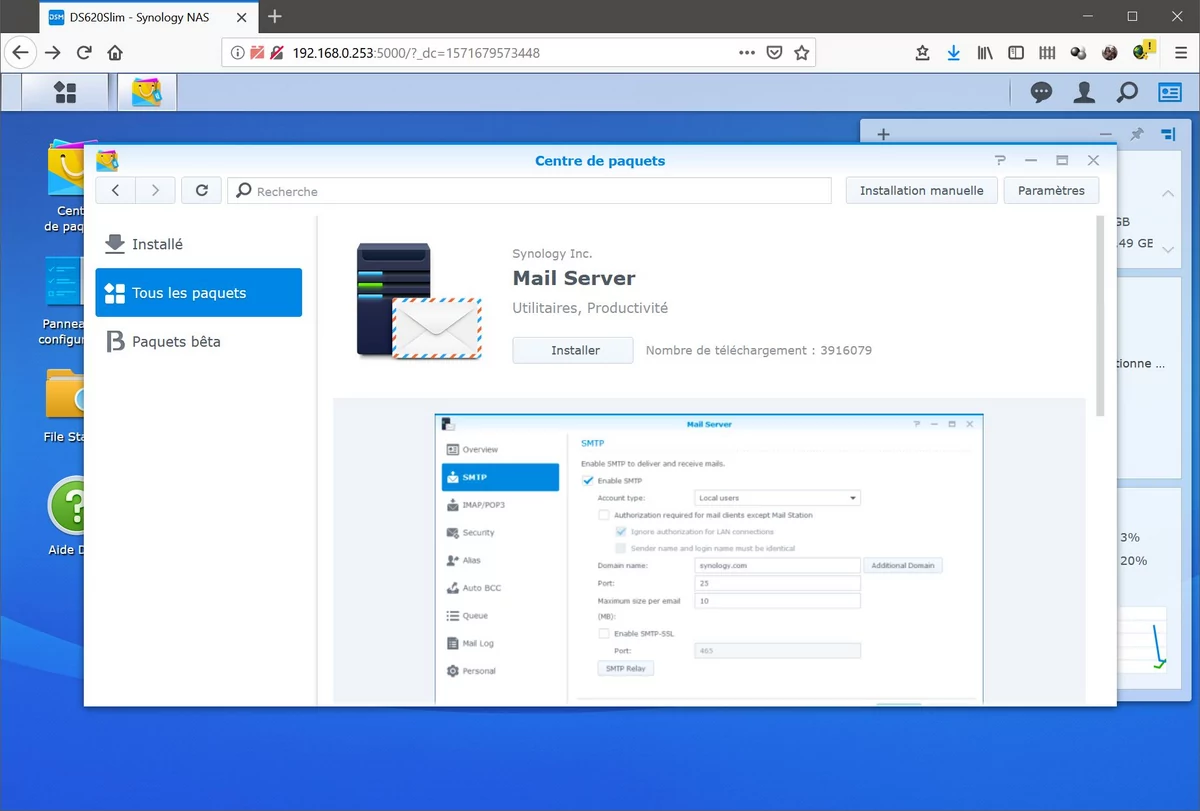Open the DSM search magnifier icon
1200x811 pixels.
coord(1127,93)
